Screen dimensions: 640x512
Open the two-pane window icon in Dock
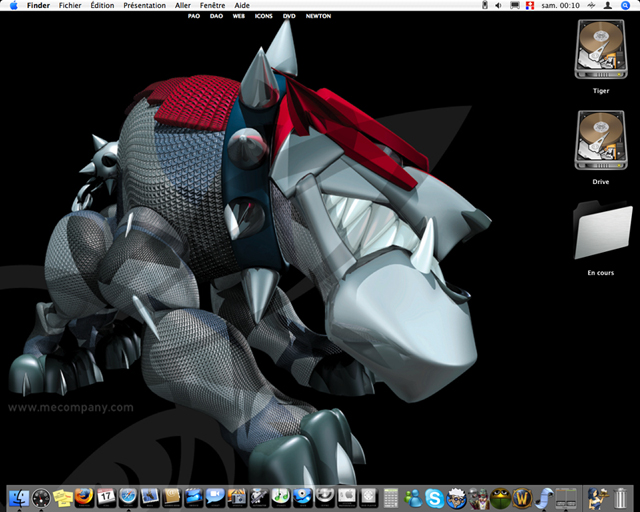[566, 498]
